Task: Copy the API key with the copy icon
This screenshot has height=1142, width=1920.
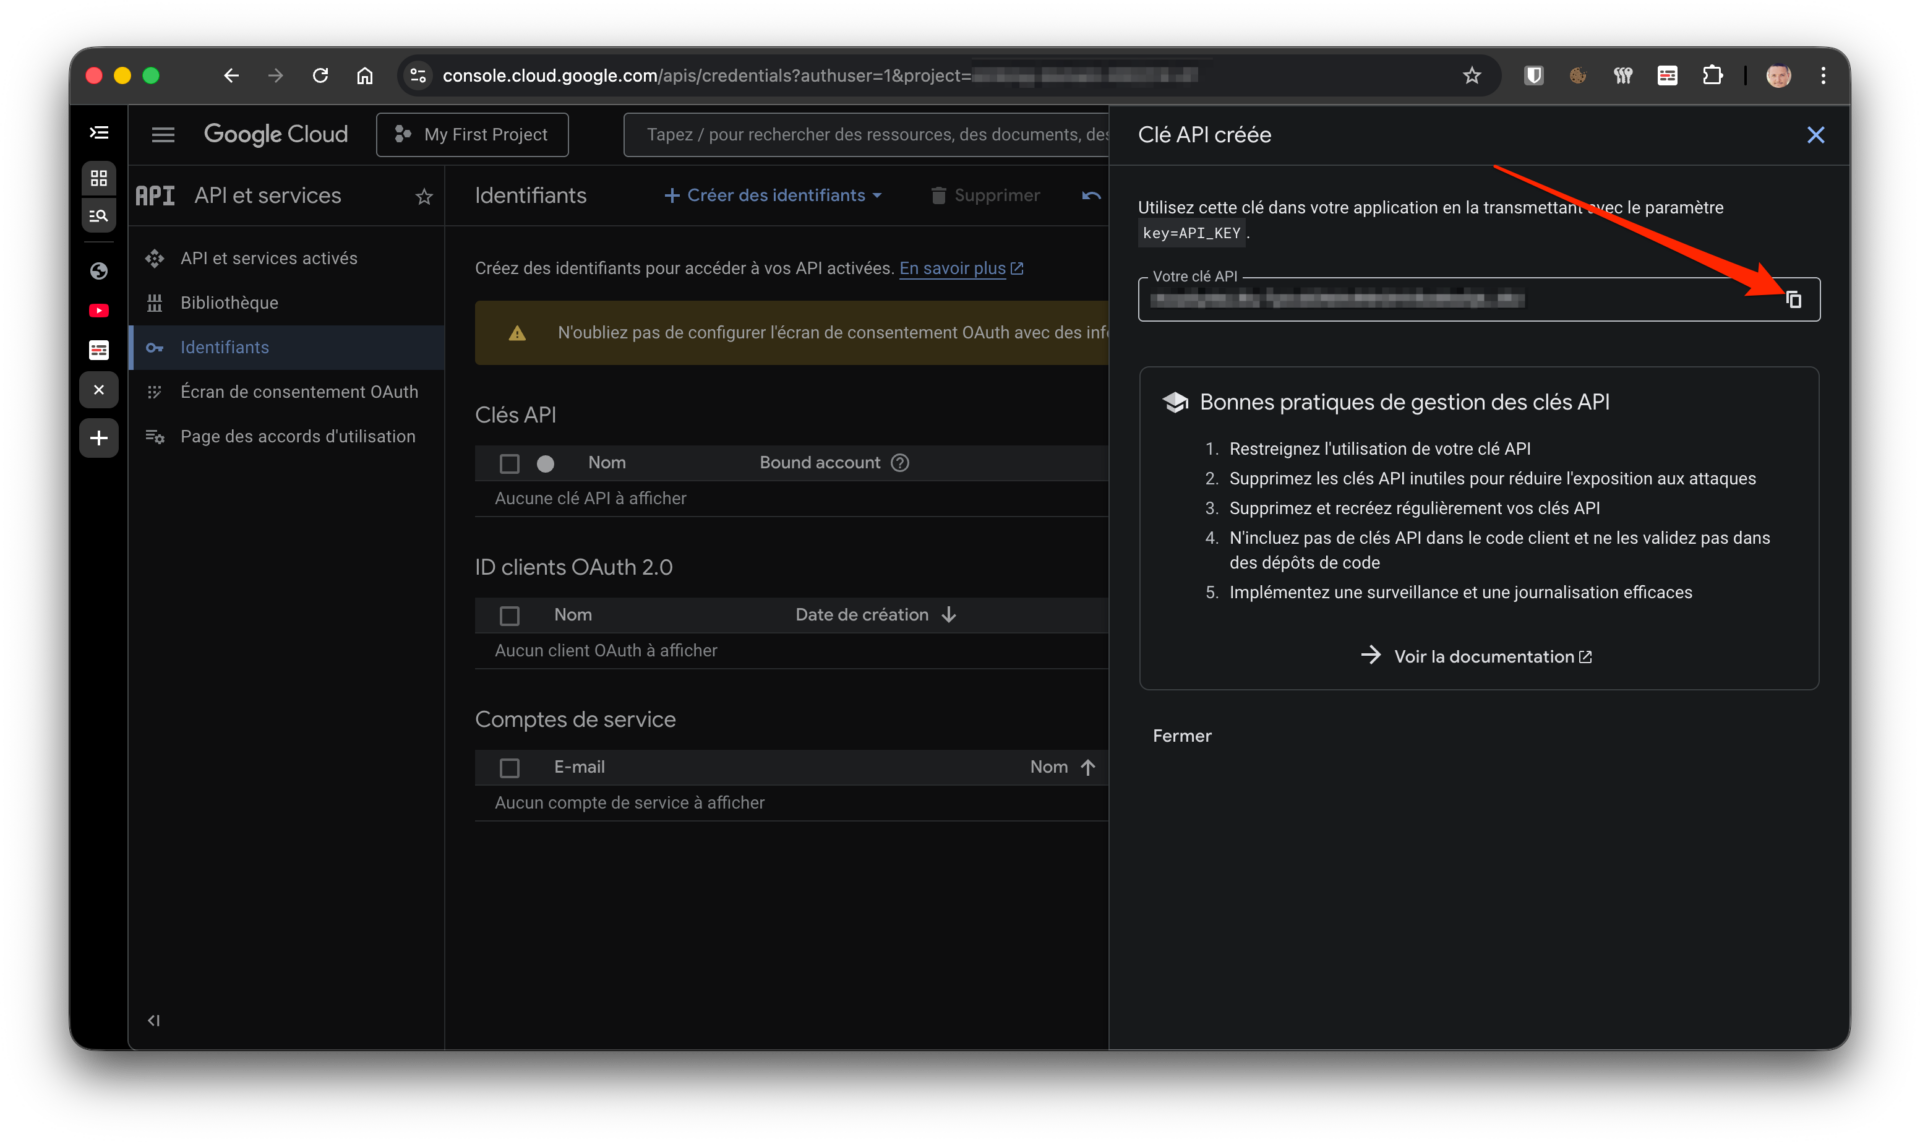Action: (1794, 300)
